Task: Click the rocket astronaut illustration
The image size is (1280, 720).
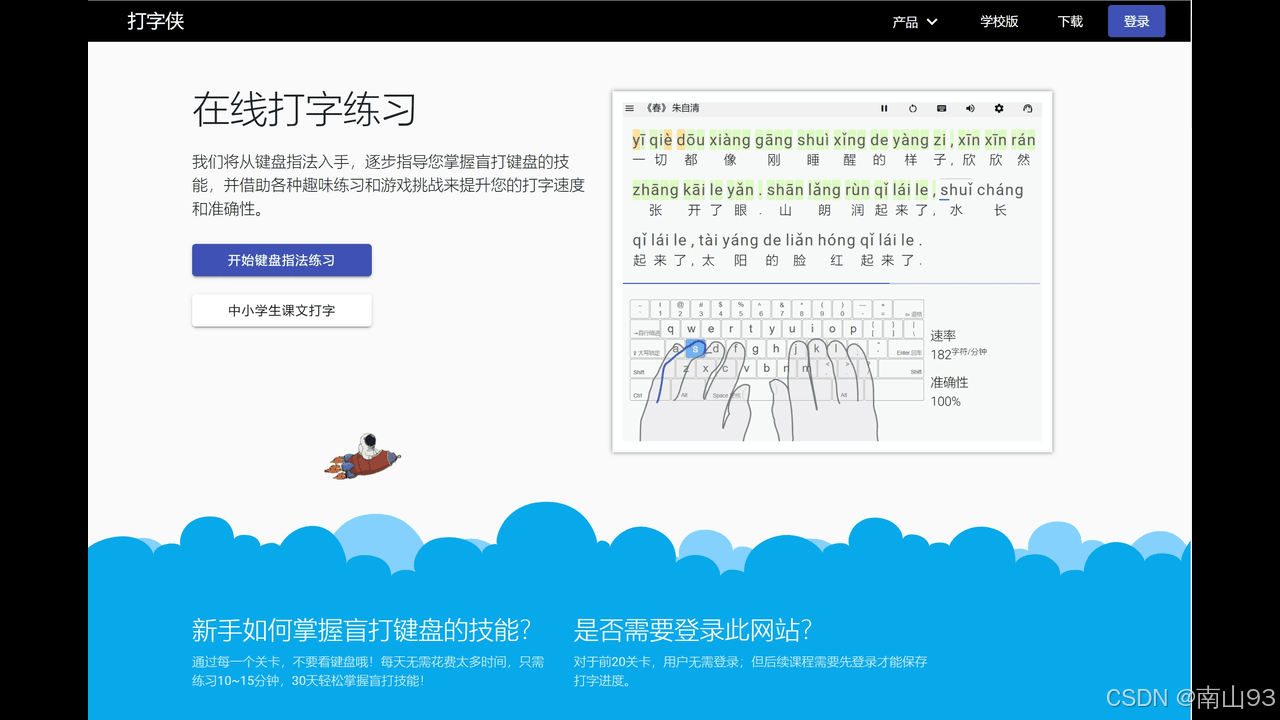Action: (x=362, y=456)
